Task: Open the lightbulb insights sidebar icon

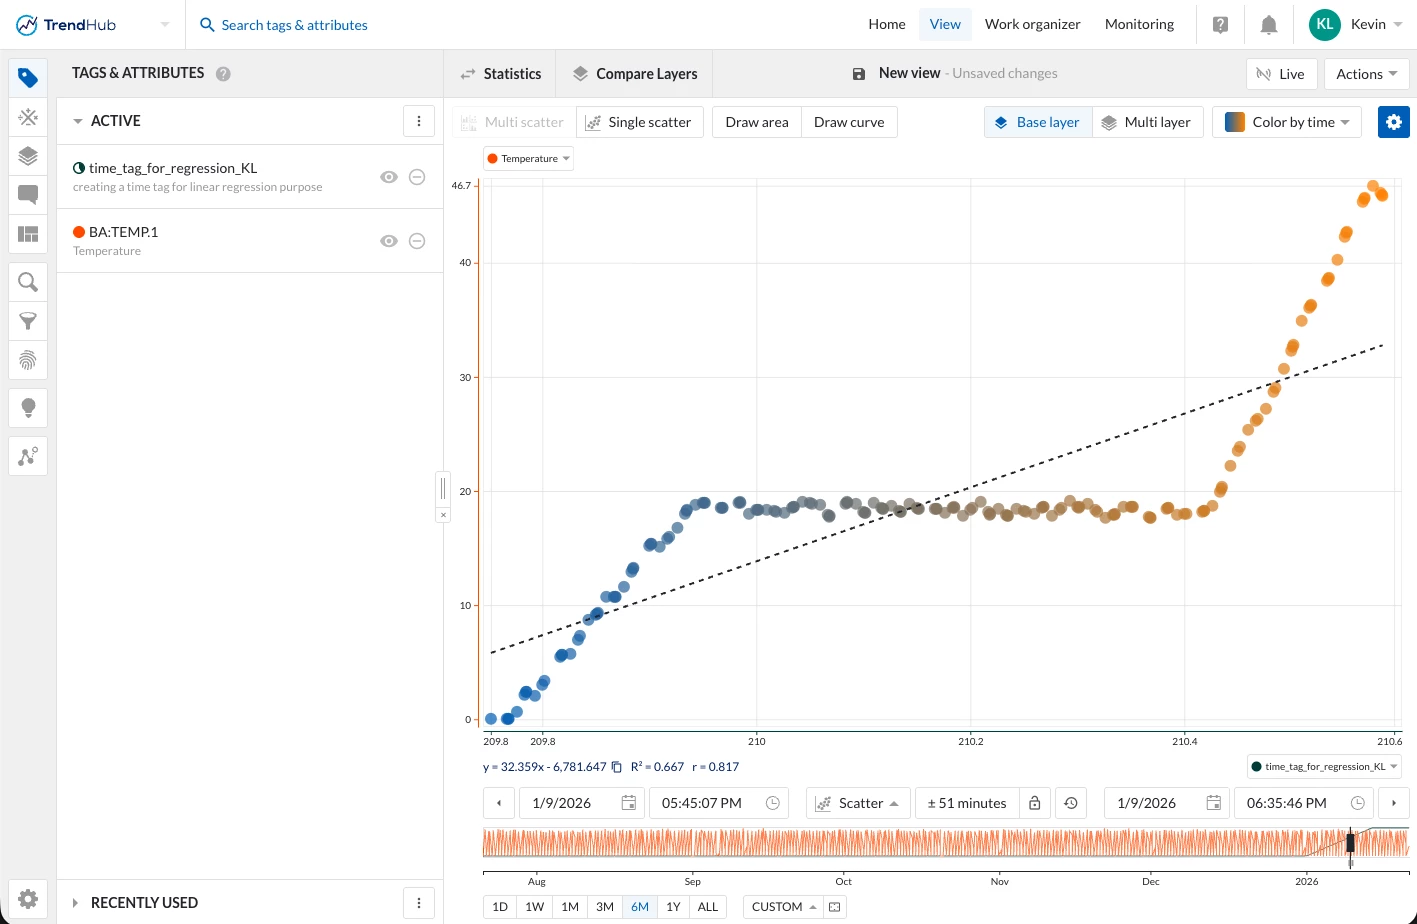Action: coord(28,407)
